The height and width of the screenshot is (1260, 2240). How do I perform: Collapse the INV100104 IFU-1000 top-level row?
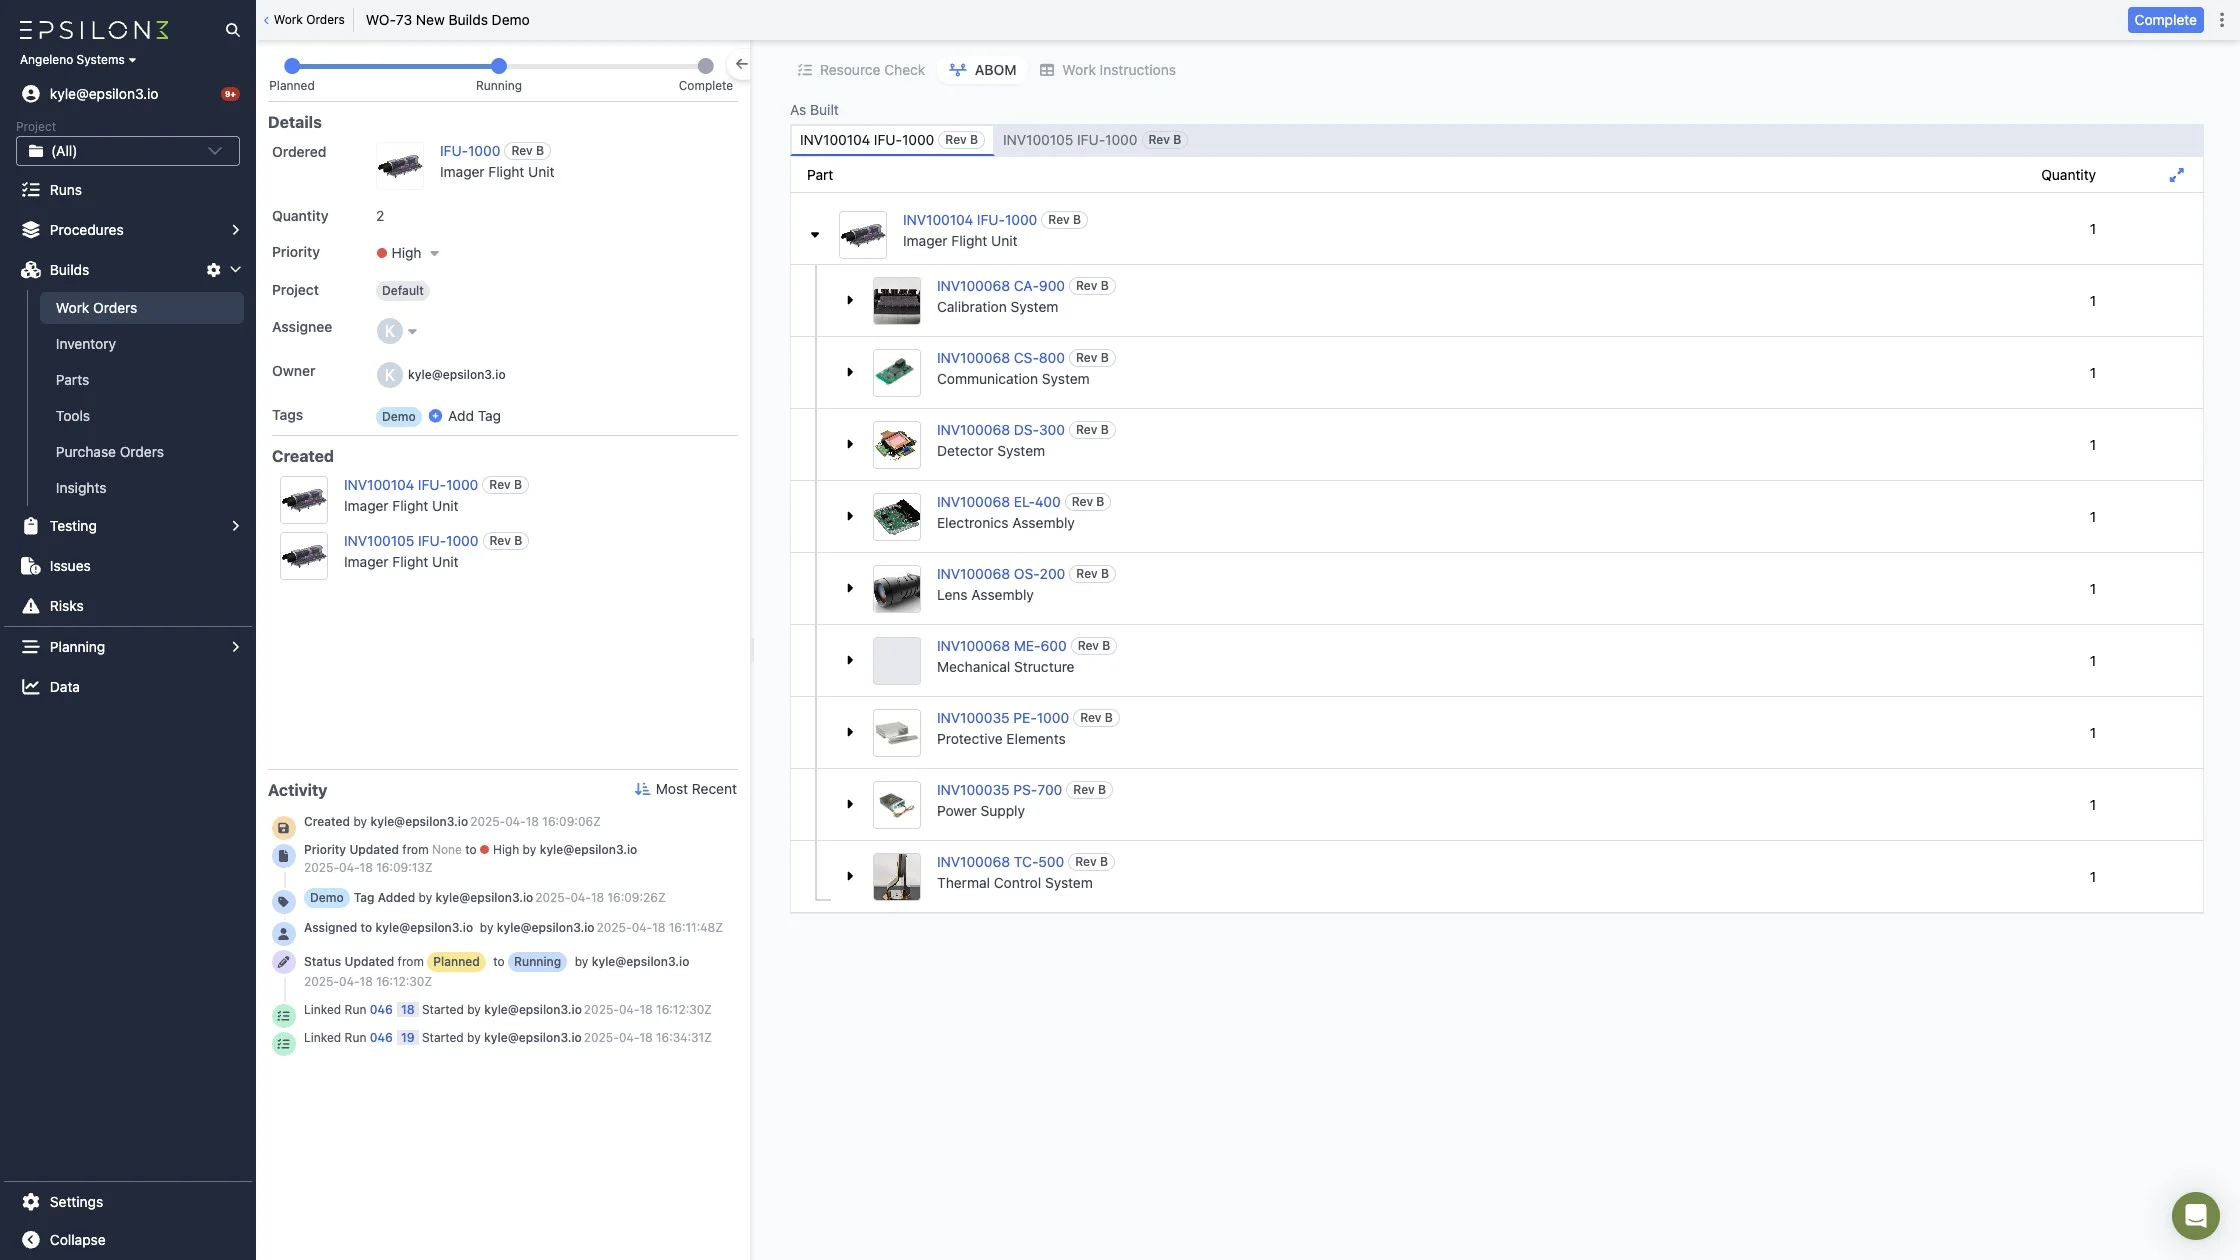tap(815, 235)
